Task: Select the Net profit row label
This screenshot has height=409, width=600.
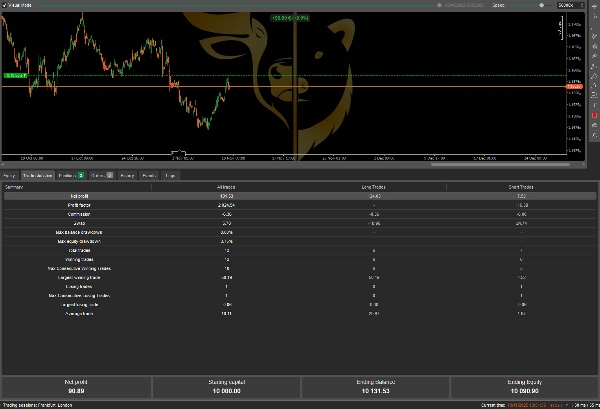Action: pos(79,196)
